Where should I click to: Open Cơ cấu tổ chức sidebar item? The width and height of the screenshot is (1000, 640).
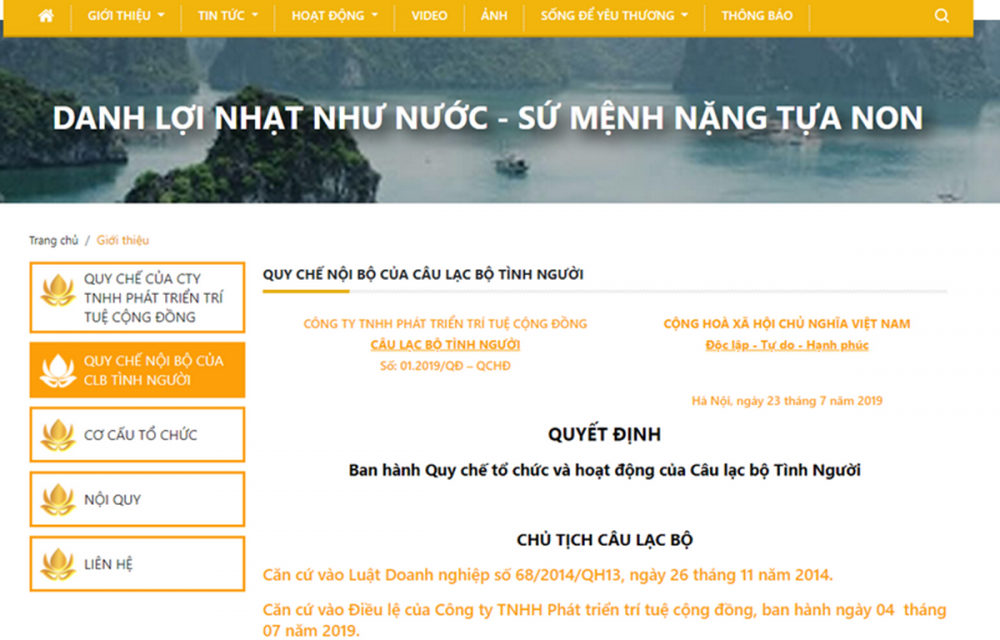[x=140, y=435]
